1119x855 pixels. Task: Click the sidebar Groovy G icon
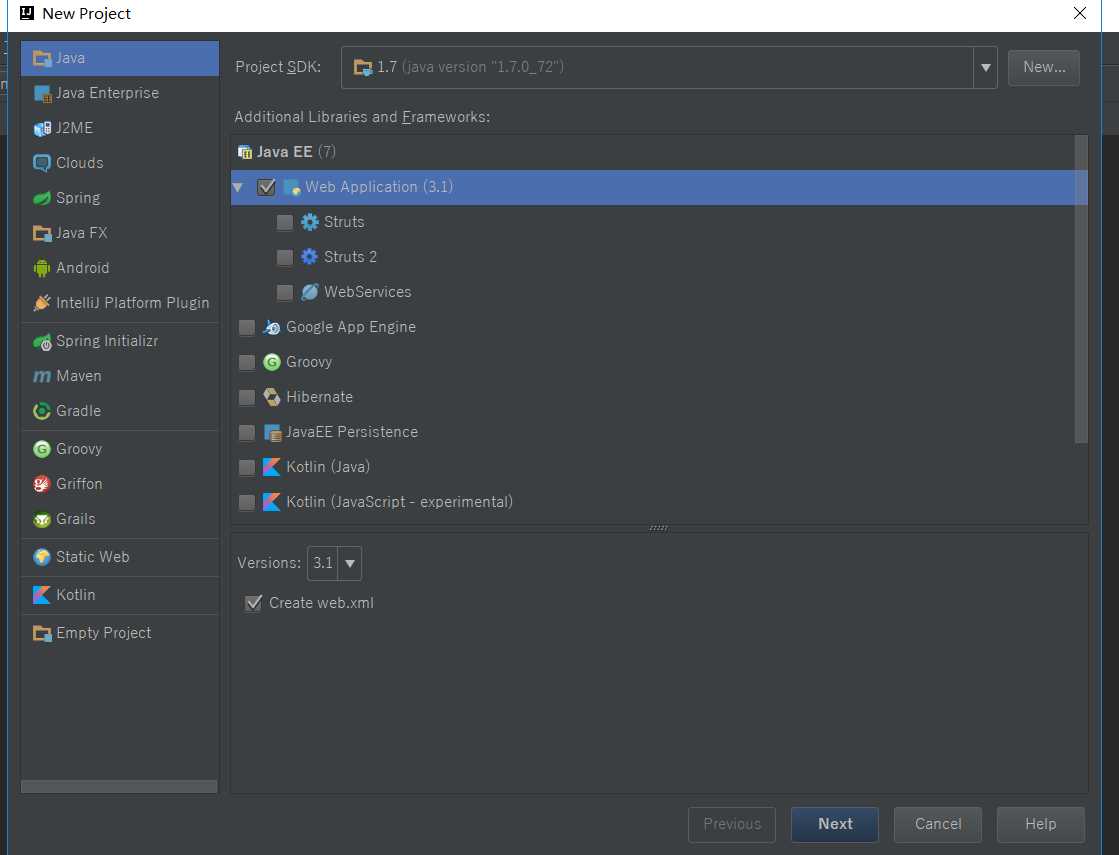click(x=42, y=449)
